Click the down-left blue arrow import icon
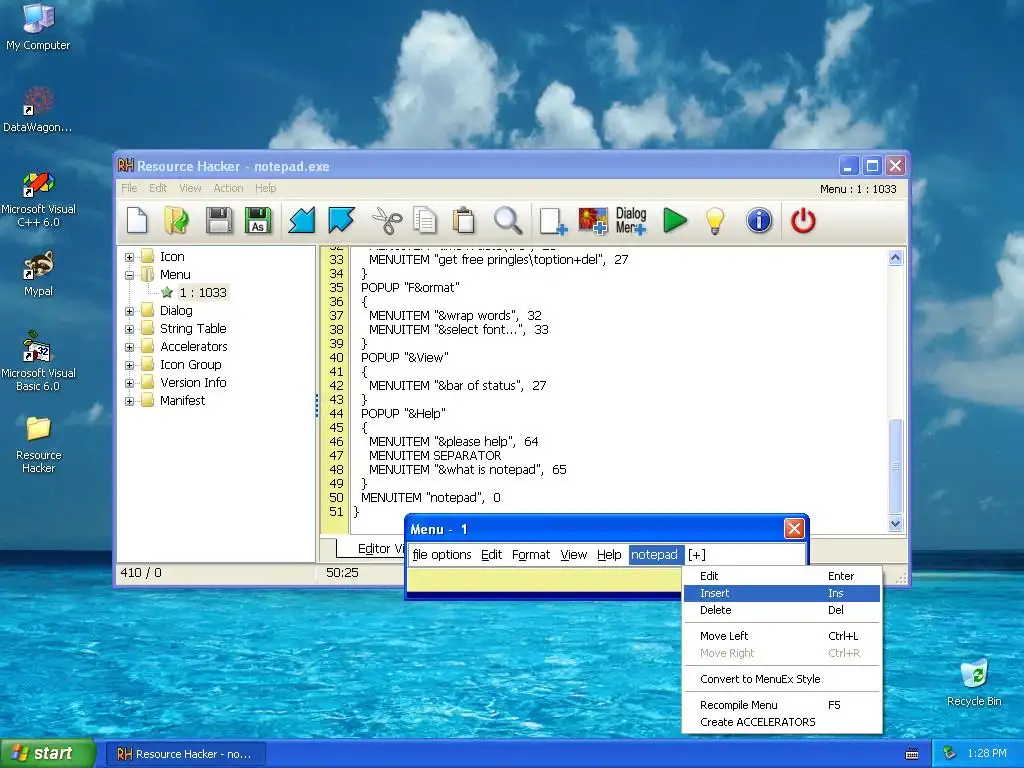Screen dimensions: 1024x768 click(302, 220)
